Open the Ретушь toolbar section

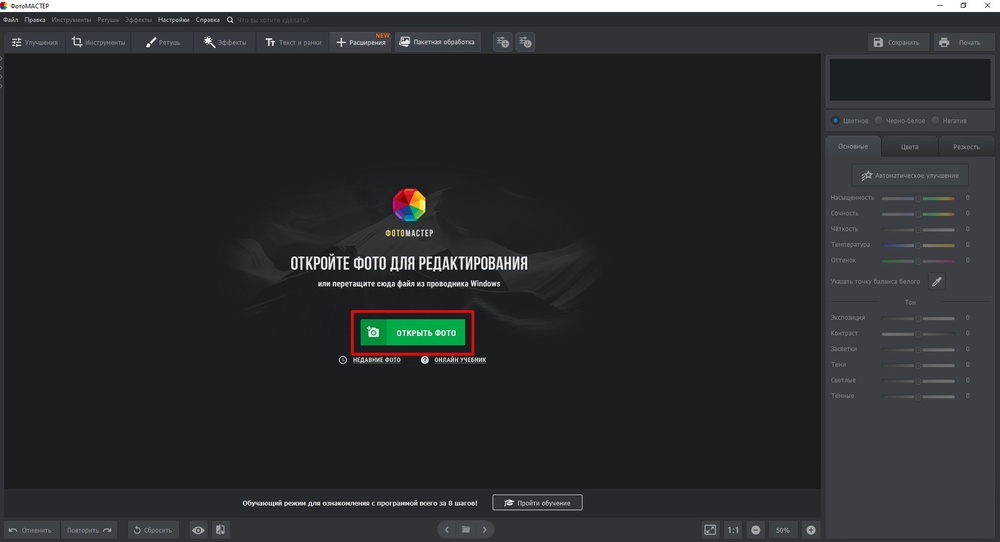(163, 42)
